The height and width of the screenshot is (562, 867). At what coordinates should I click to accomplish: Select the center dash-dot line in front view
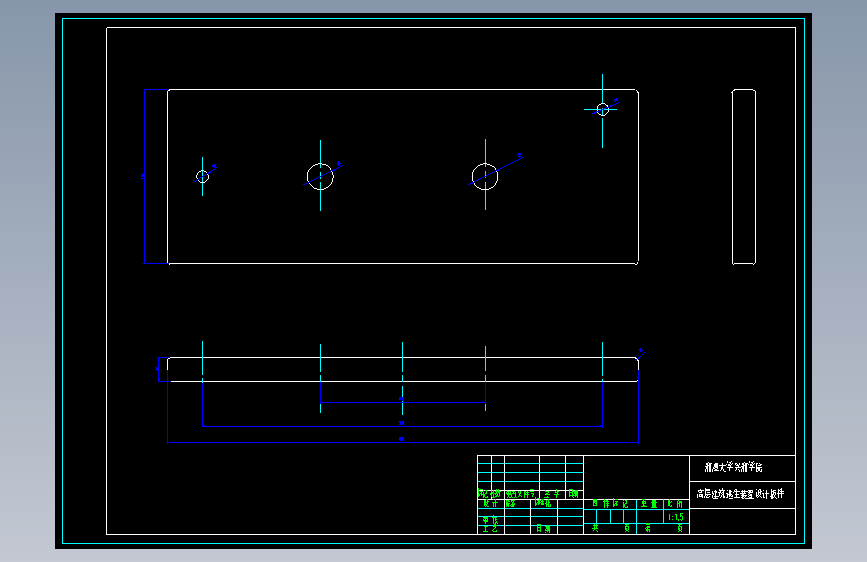[x=403, y=378]
